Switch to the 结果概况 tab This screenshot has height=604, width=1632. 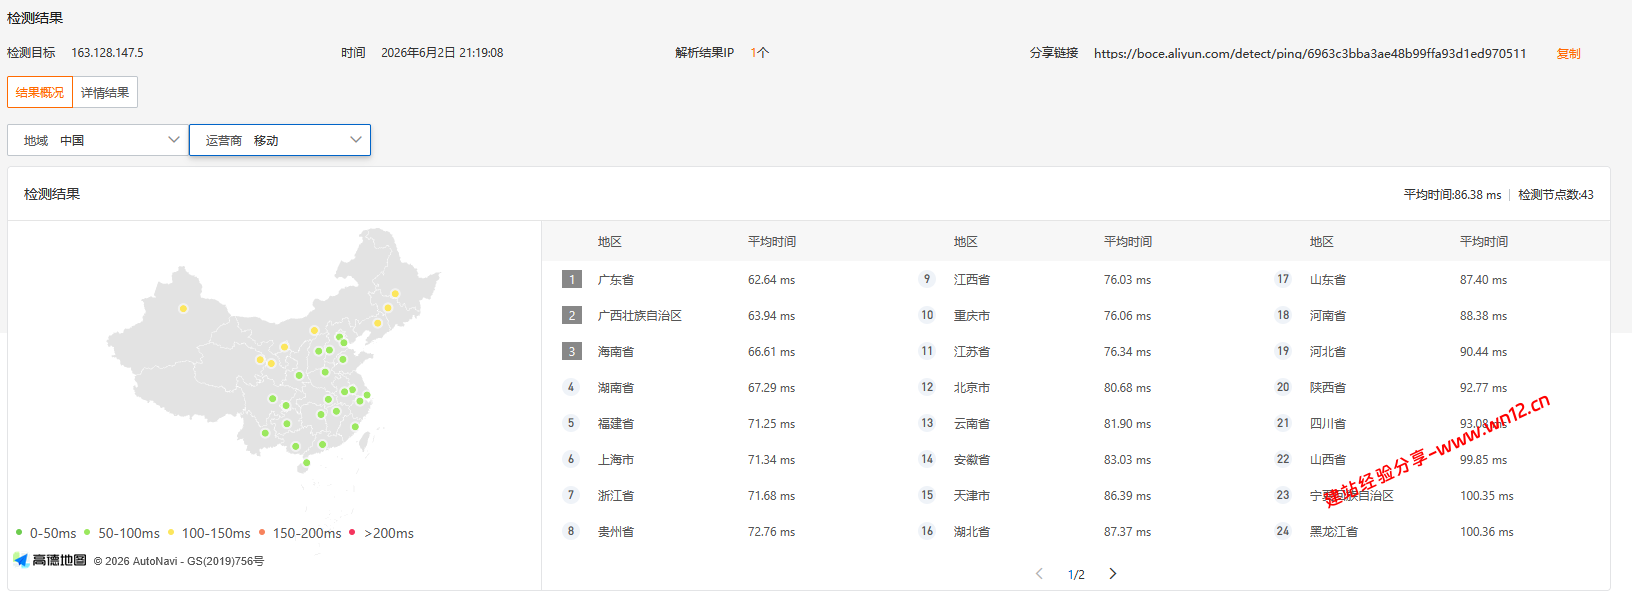[x=40, y=92]
